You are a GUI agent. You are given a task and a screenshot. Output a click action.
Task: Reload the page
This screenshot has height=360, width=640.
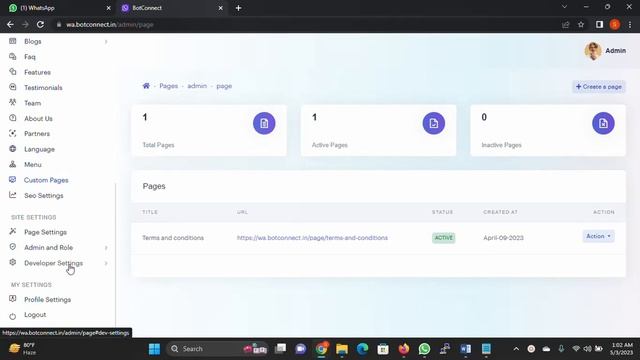[40, 24]
